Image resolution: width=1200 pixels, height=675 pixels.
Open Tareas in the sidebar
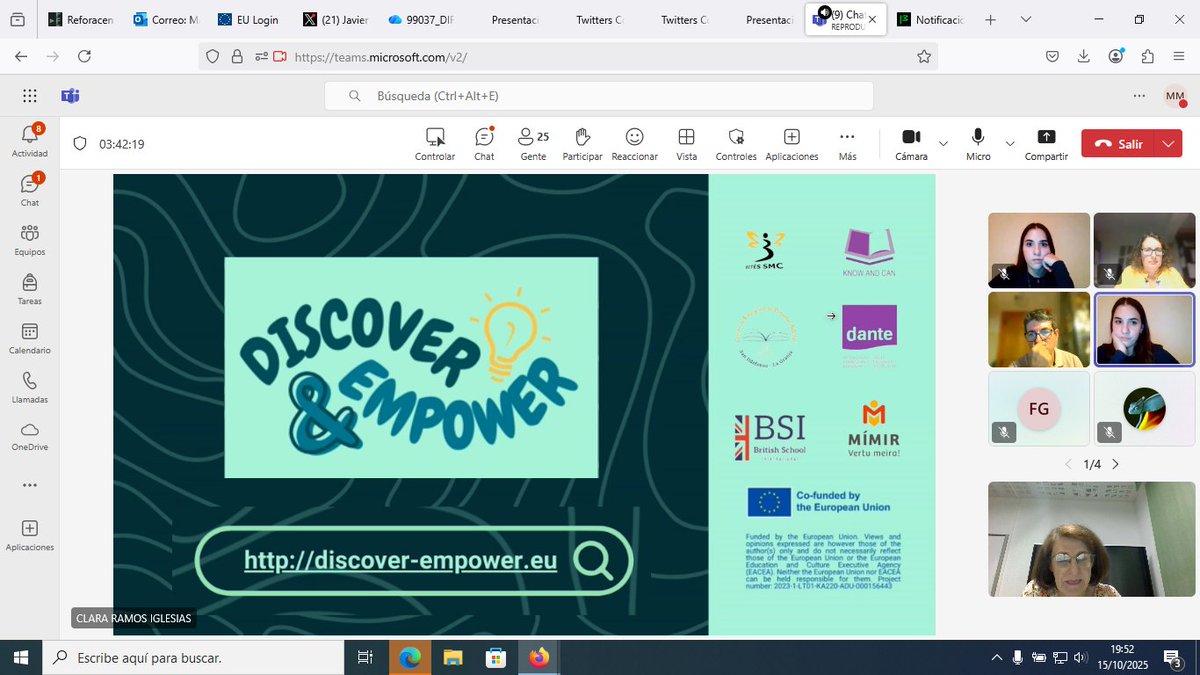[29, 288]
